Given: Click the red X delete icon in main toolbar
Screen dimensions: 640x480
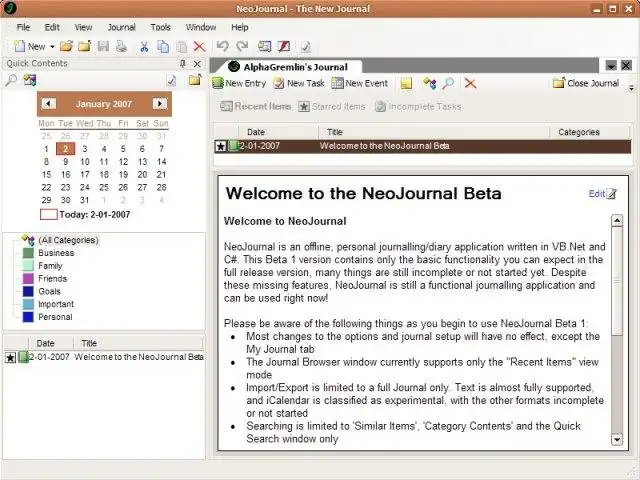Looking at the screenshot, I should tap(199, 47).
